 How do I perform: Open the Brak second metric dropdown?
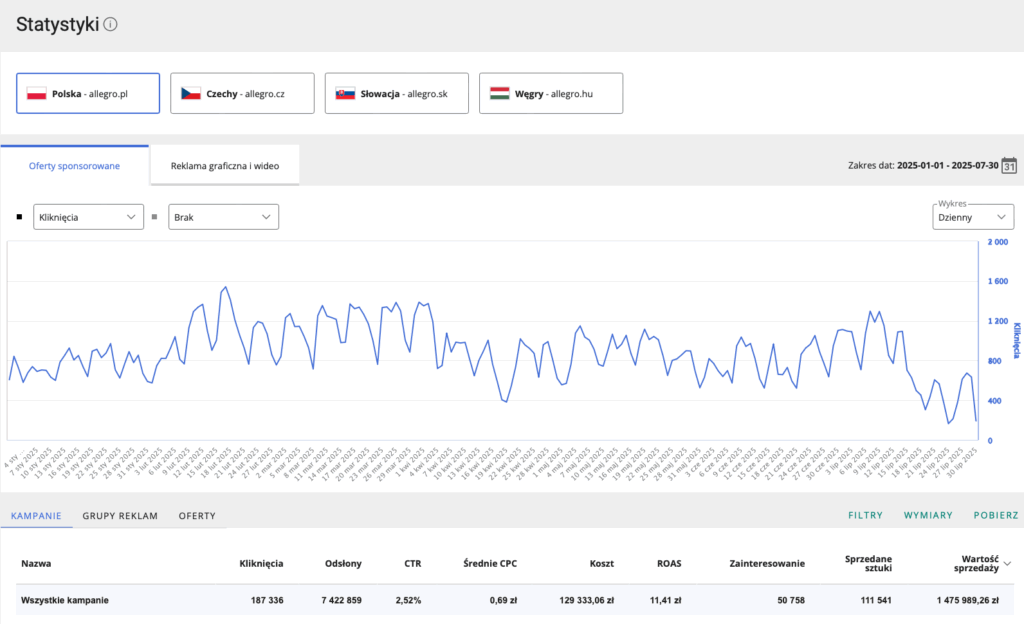pyautogui.click(x=222, y=217)
